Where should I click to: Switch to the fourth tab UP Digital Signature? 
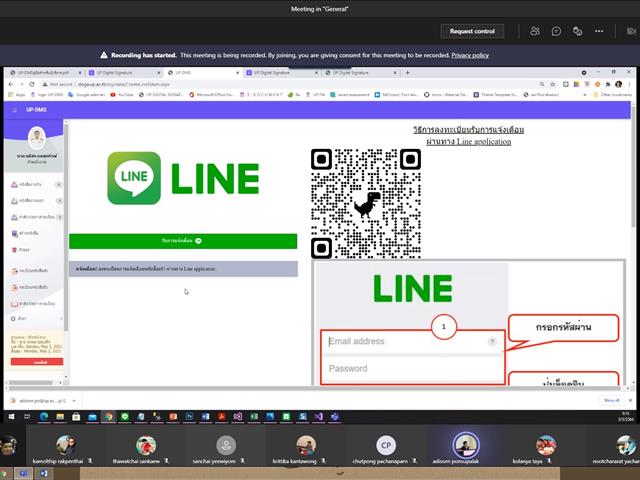point(280,73)
